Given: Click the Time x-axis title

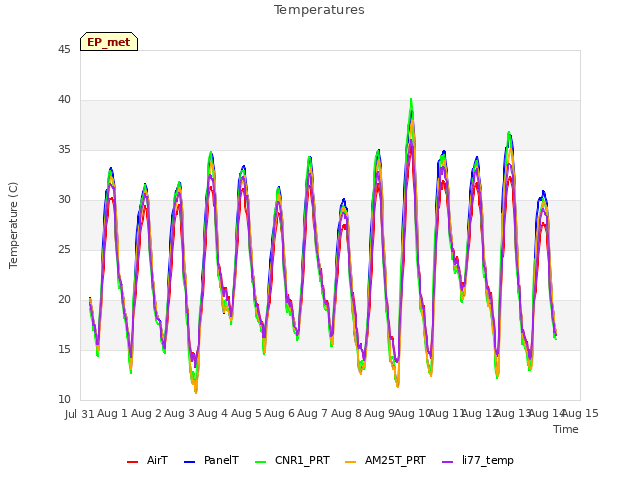Looking at the screenshot, I should 566,429.
